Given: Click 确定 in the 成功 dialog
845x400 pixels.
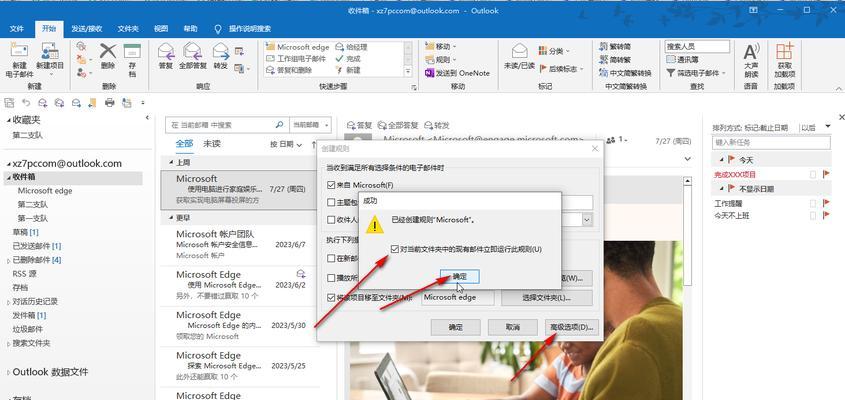Looking at the screenshot, I should tap(460, 276).
